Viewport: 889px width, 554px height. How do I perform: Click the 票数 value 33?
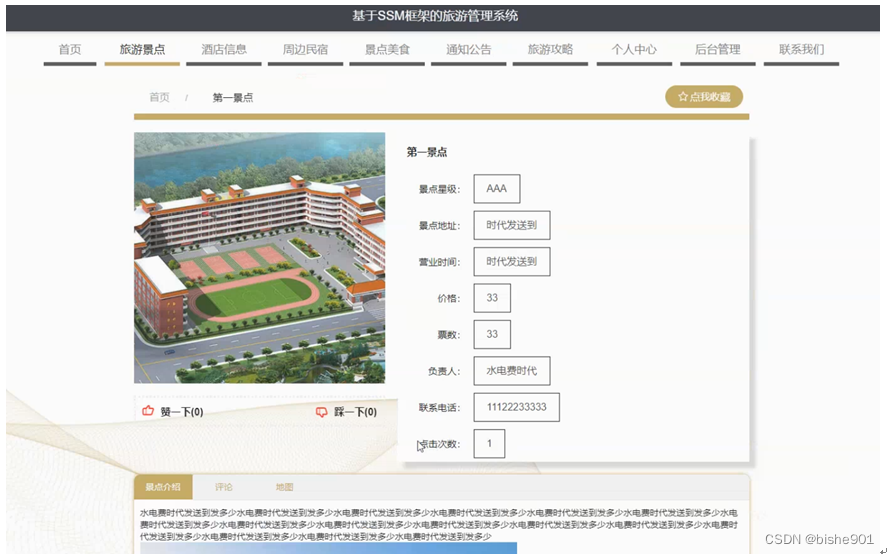(x=492, y=334)
